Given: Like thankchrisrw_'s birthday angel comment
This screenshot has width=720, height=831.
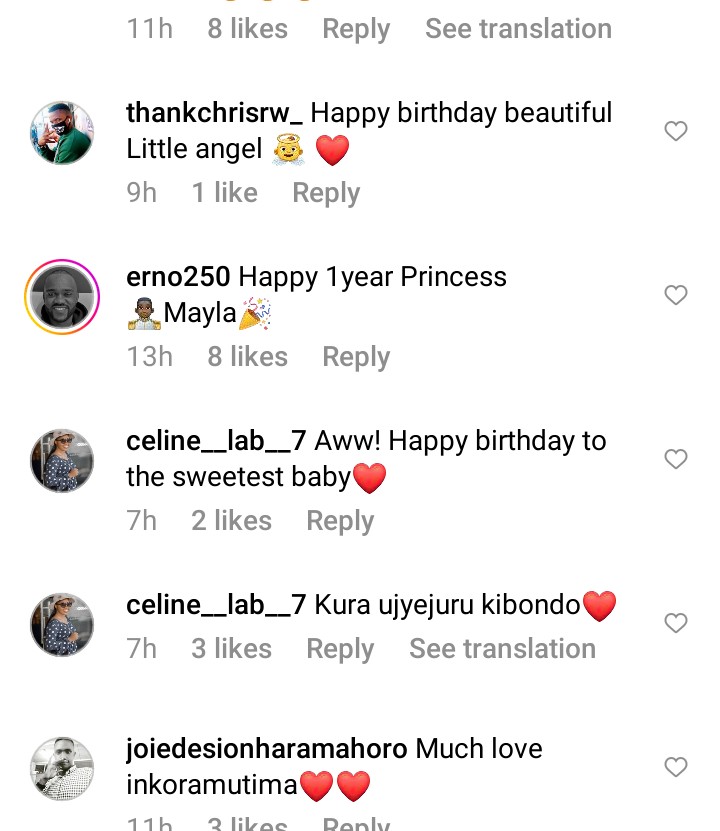Looking at the screenshot, I should (x=676, y=131).
